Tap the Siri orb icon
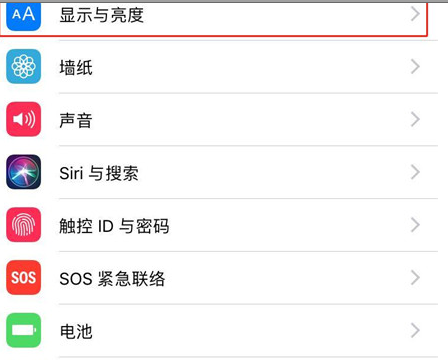 pyautogui.click(x=23, y=172)
